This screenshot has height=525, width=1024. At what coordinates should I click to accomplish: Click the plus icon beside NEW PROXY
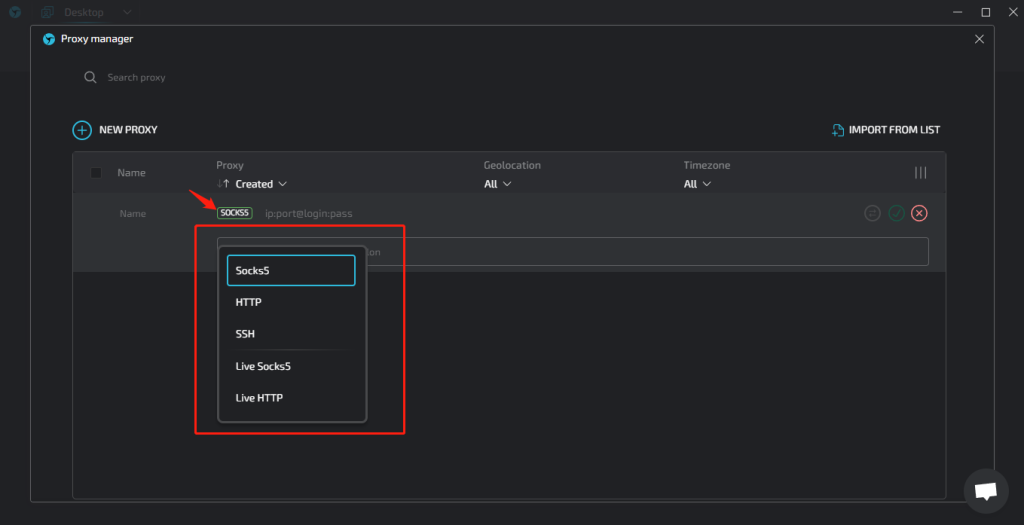coord(82,130)
